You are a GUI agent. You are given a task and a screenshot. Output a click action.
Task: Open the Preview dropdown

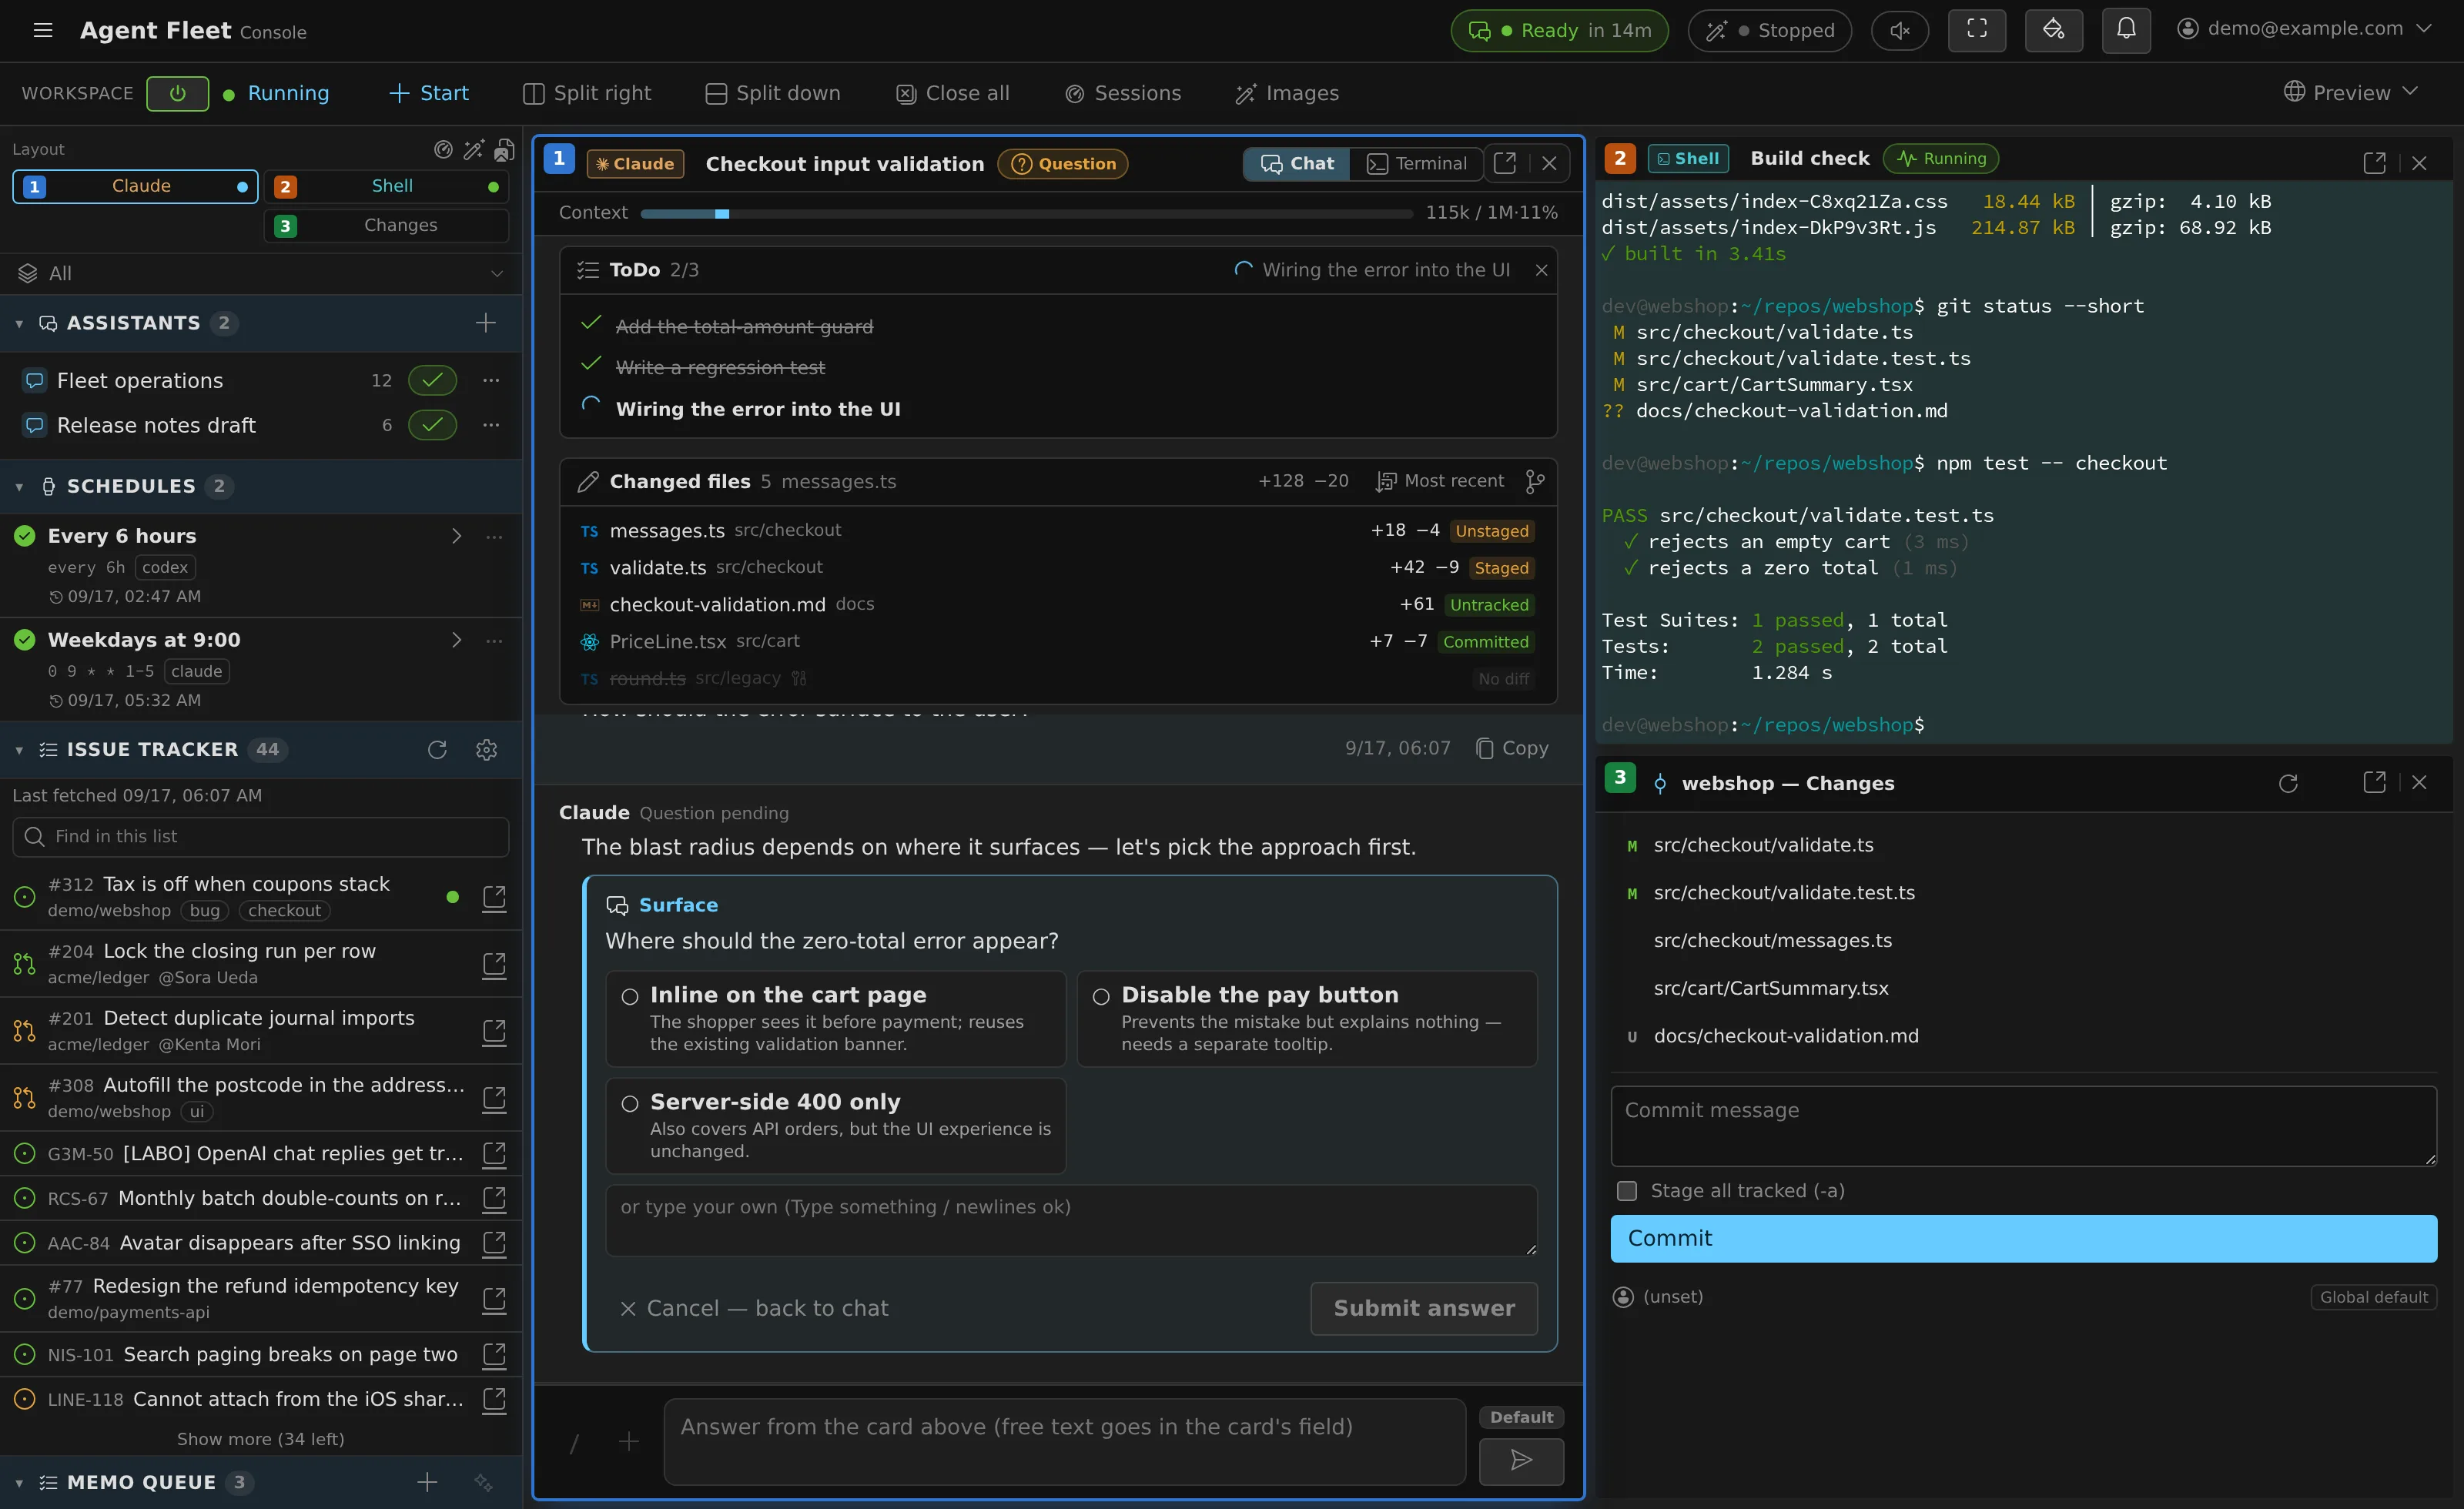[x=2351, y=92]
